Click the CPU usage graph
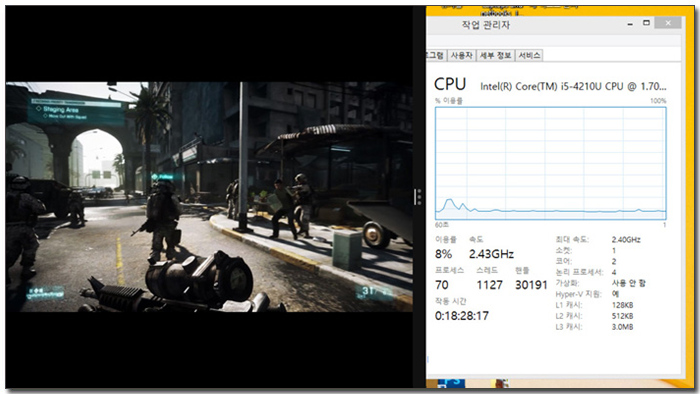This screenshot has width=700, height=394. (x=550, y=163)
